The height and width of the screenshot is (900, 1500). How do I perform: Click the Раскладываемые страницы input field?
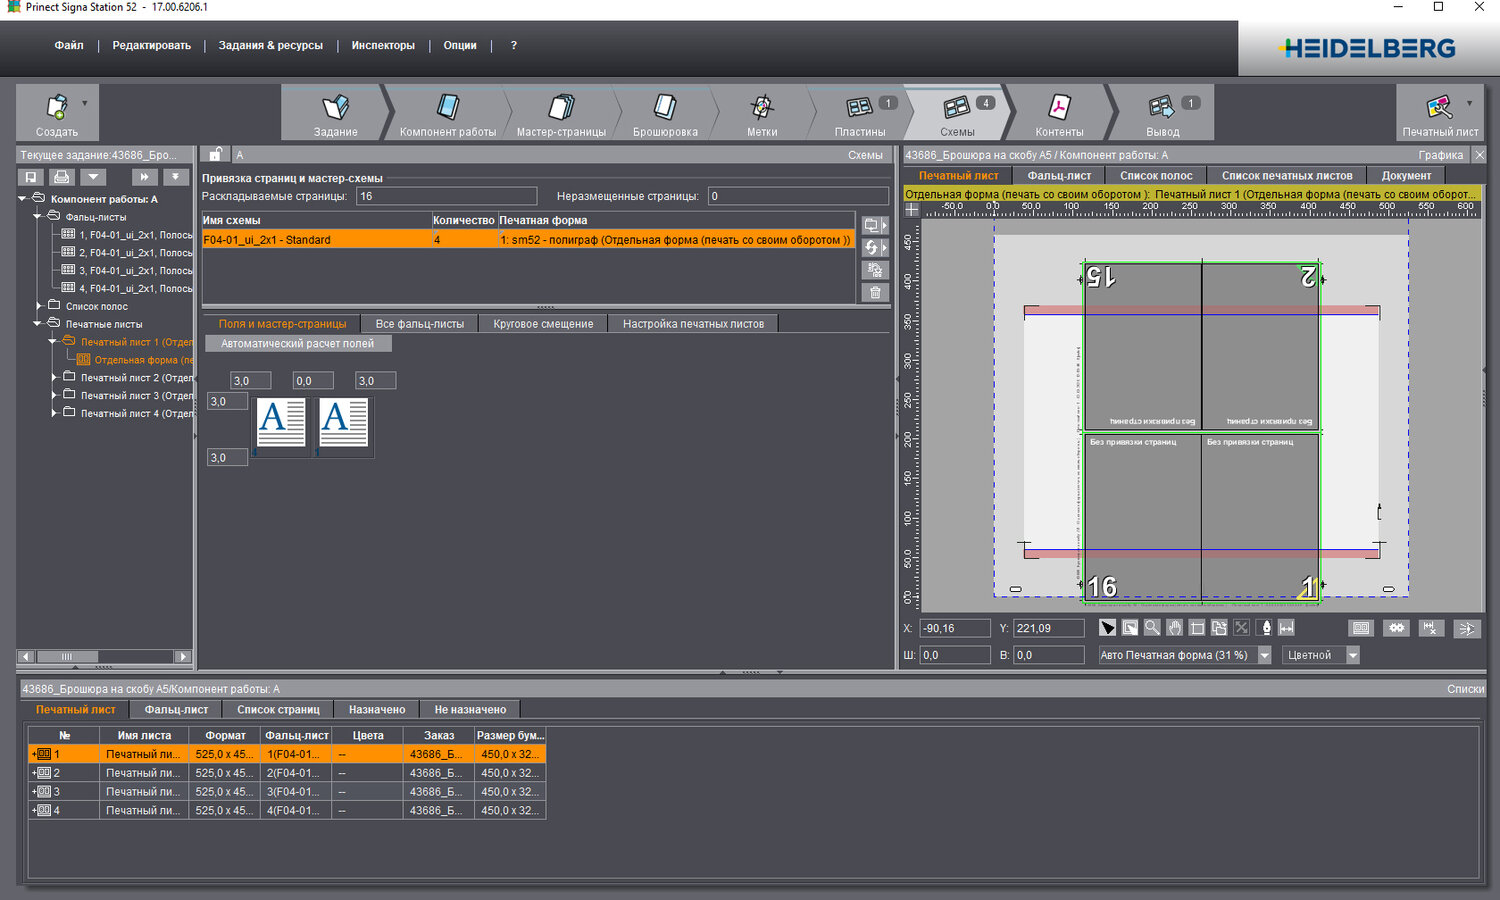coord(446,197)
